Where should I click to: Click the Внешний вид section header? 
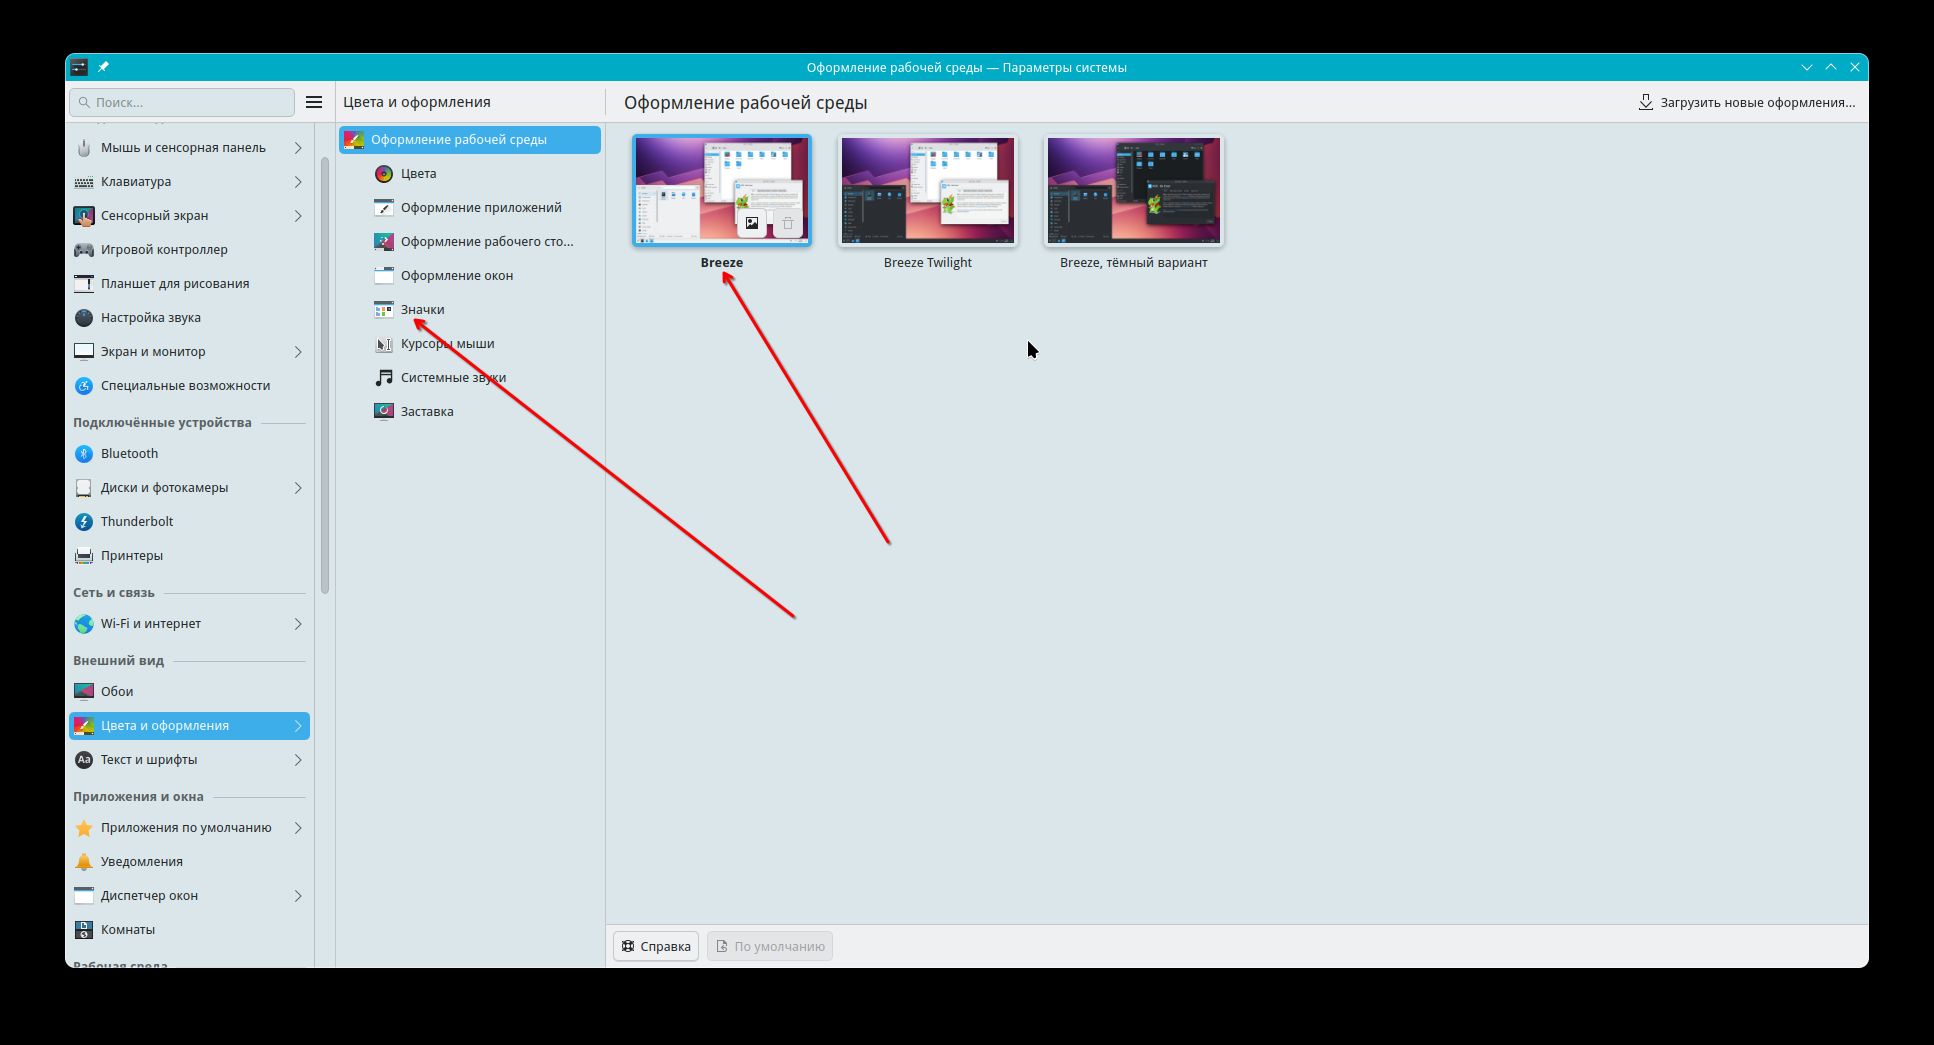coord(118,661)
